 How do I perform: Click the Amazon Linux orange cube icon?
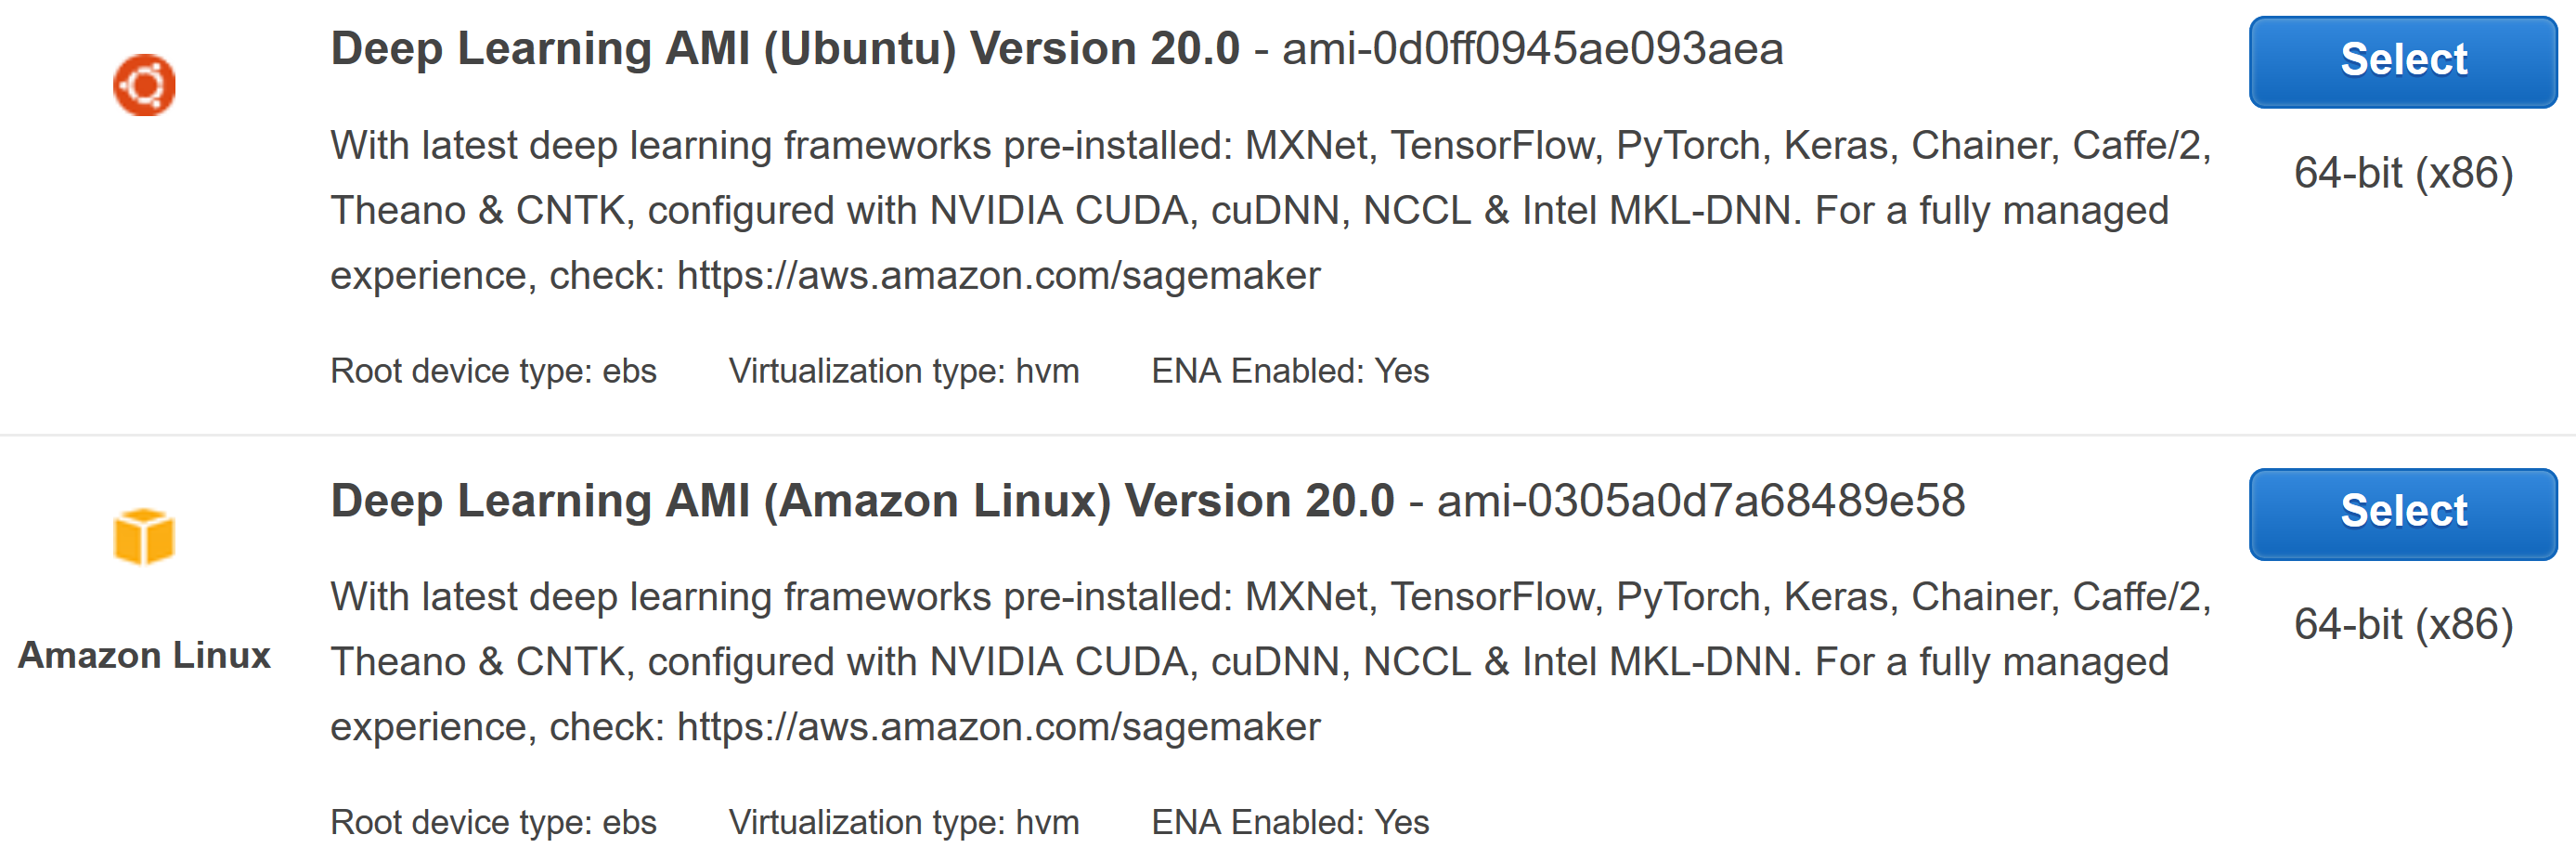pos(144,536)
